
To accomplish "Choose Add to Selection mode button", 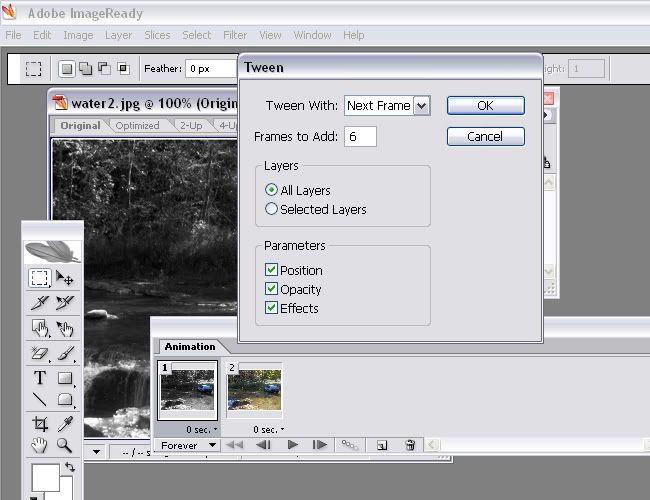I will click(85, 68).
